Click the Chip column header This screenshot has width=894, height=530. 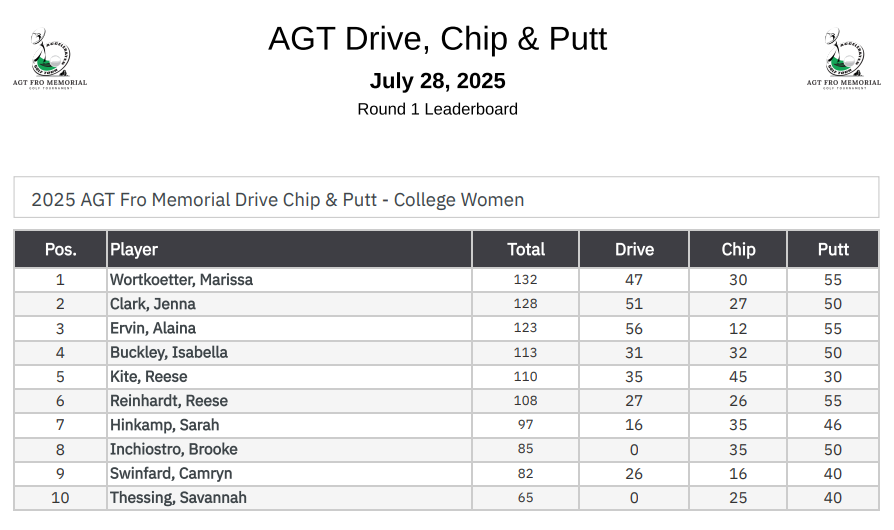[738, 249]
